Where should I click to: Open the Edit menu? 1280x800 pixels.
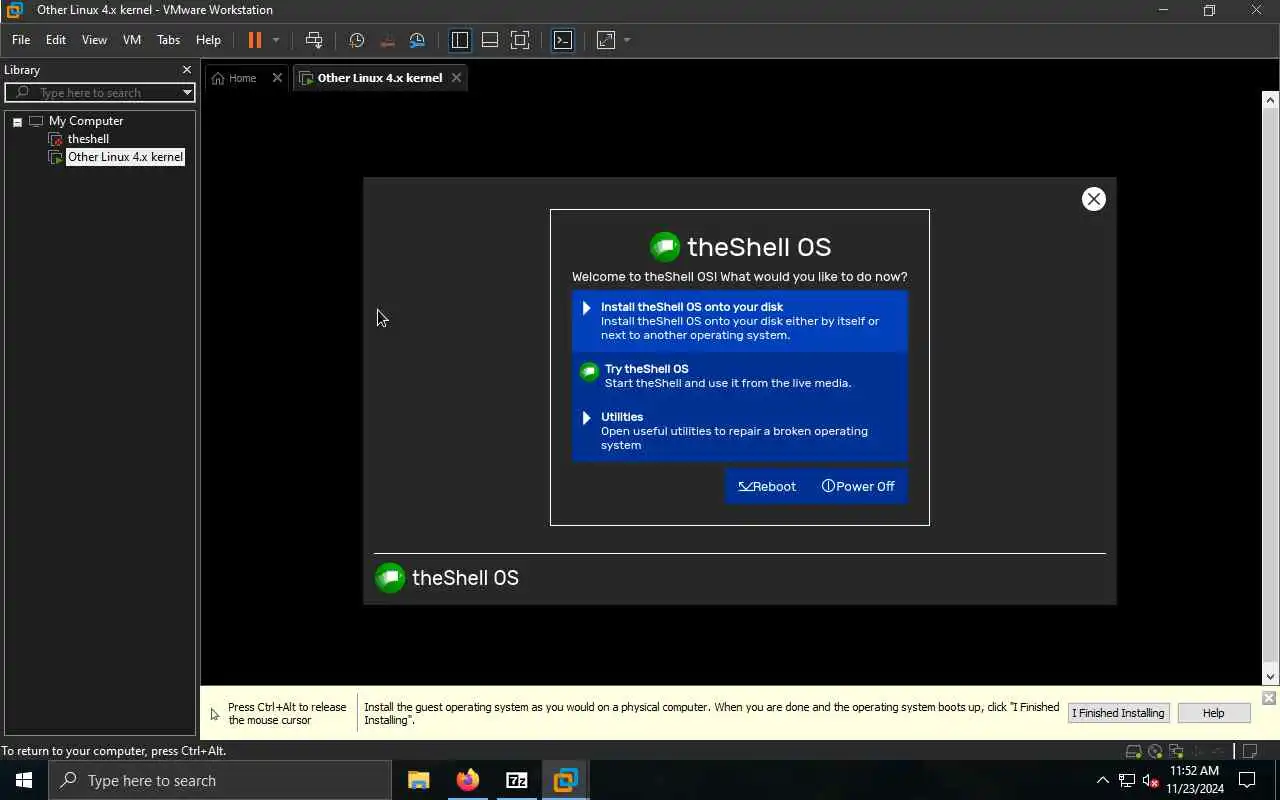[x=56, y=40]
